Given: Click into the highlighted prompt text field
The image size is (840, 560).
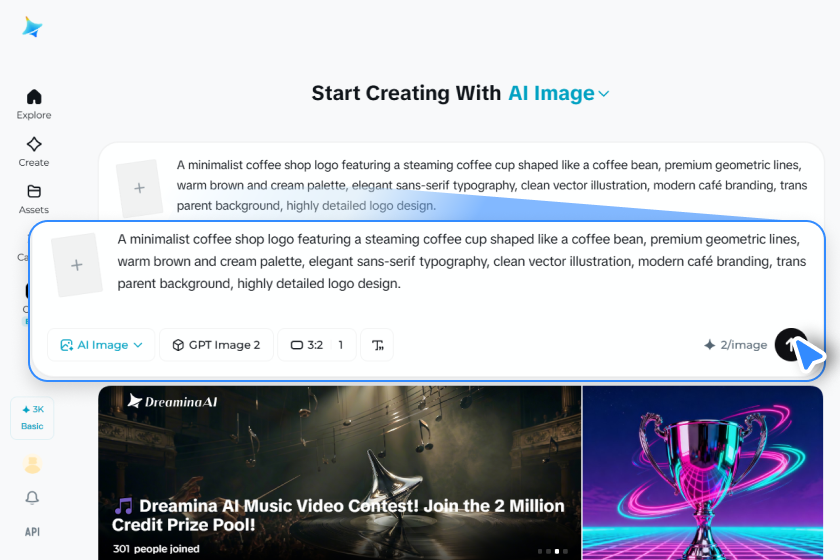Looking at the screenshot, I should click(461, 262).
